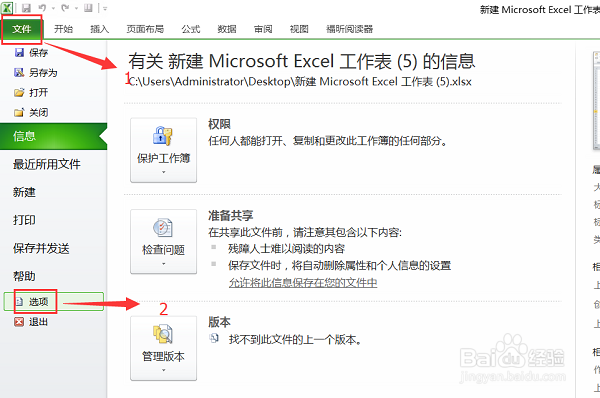600x398 pixels.
Task: Click the 文件 (File) tab
Action: [21, 29]
